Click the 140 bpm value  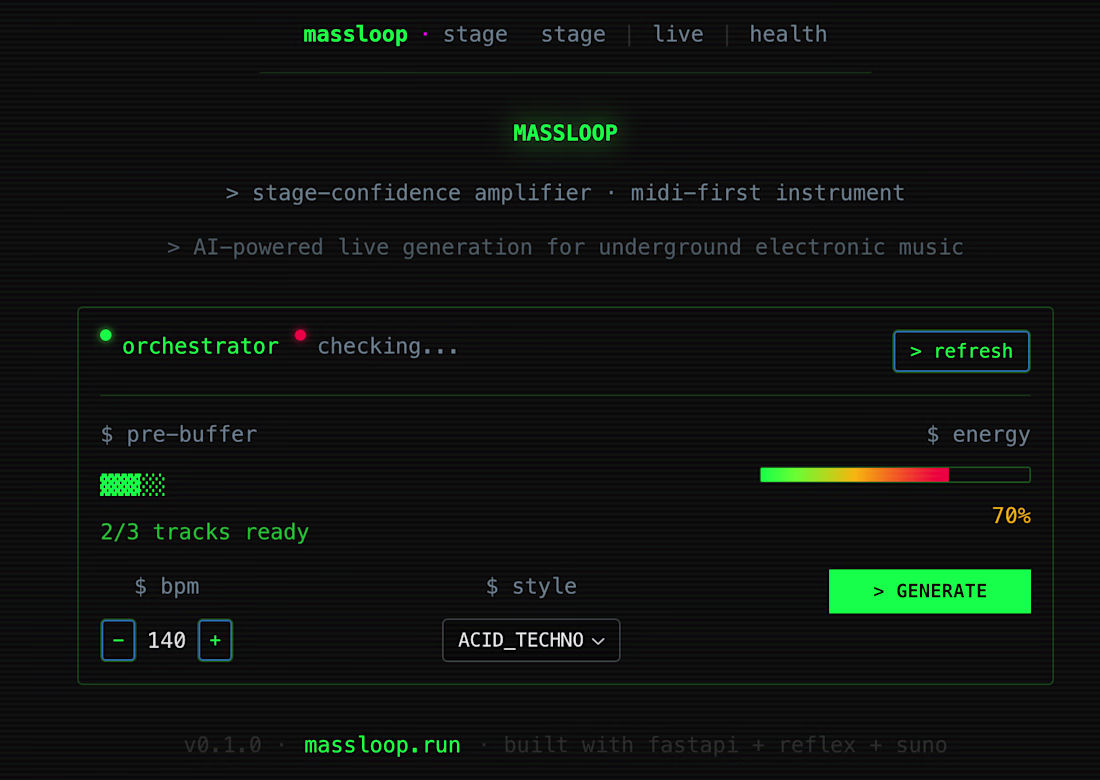(166, 640)
